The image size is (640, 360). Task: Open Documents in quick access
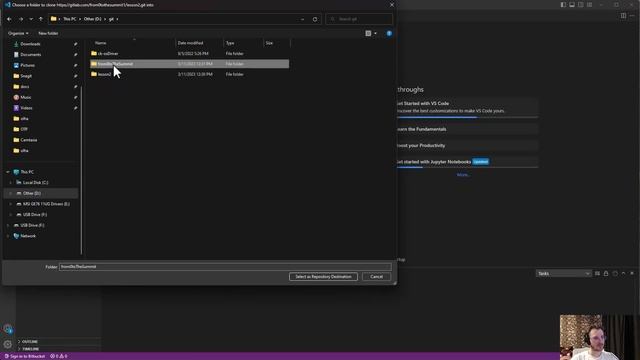click(x=30, y=54)
